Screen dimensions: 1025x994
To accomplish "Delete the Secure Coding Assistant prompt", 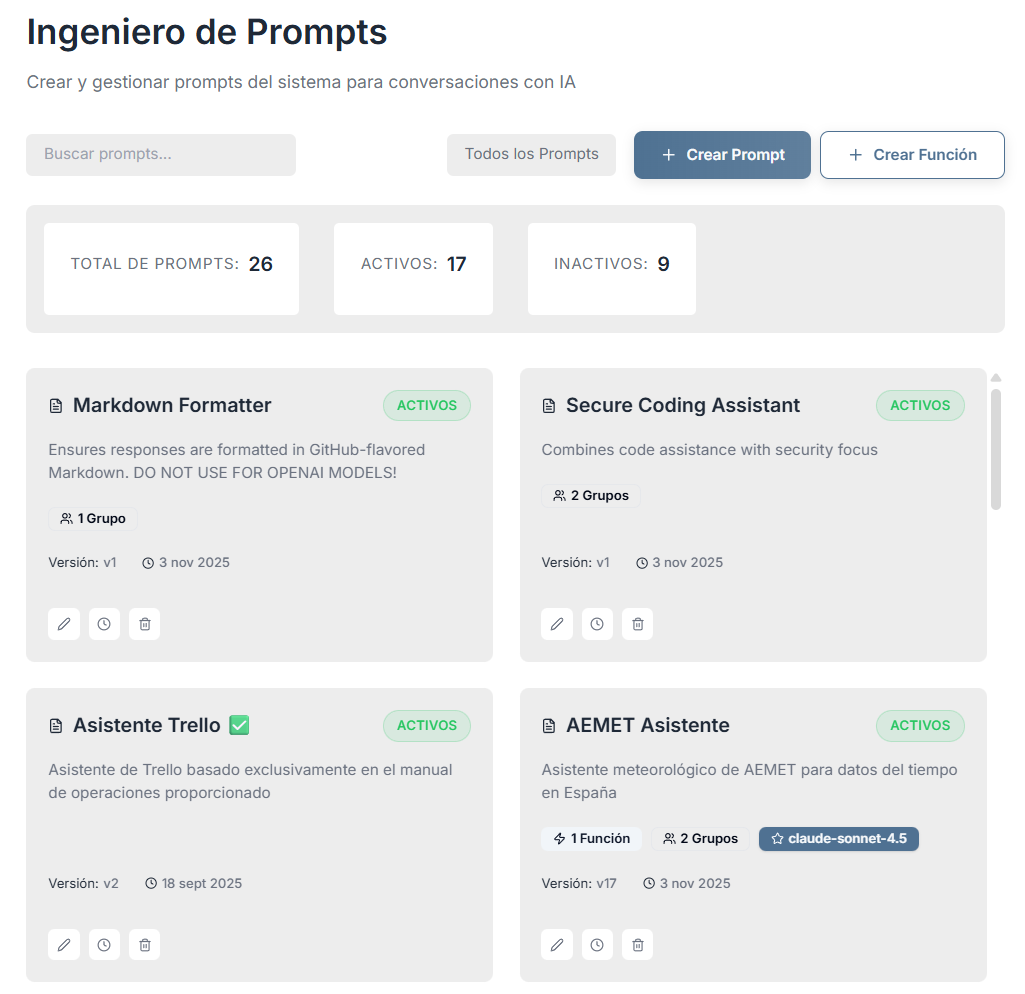I will tap(637, 623).
